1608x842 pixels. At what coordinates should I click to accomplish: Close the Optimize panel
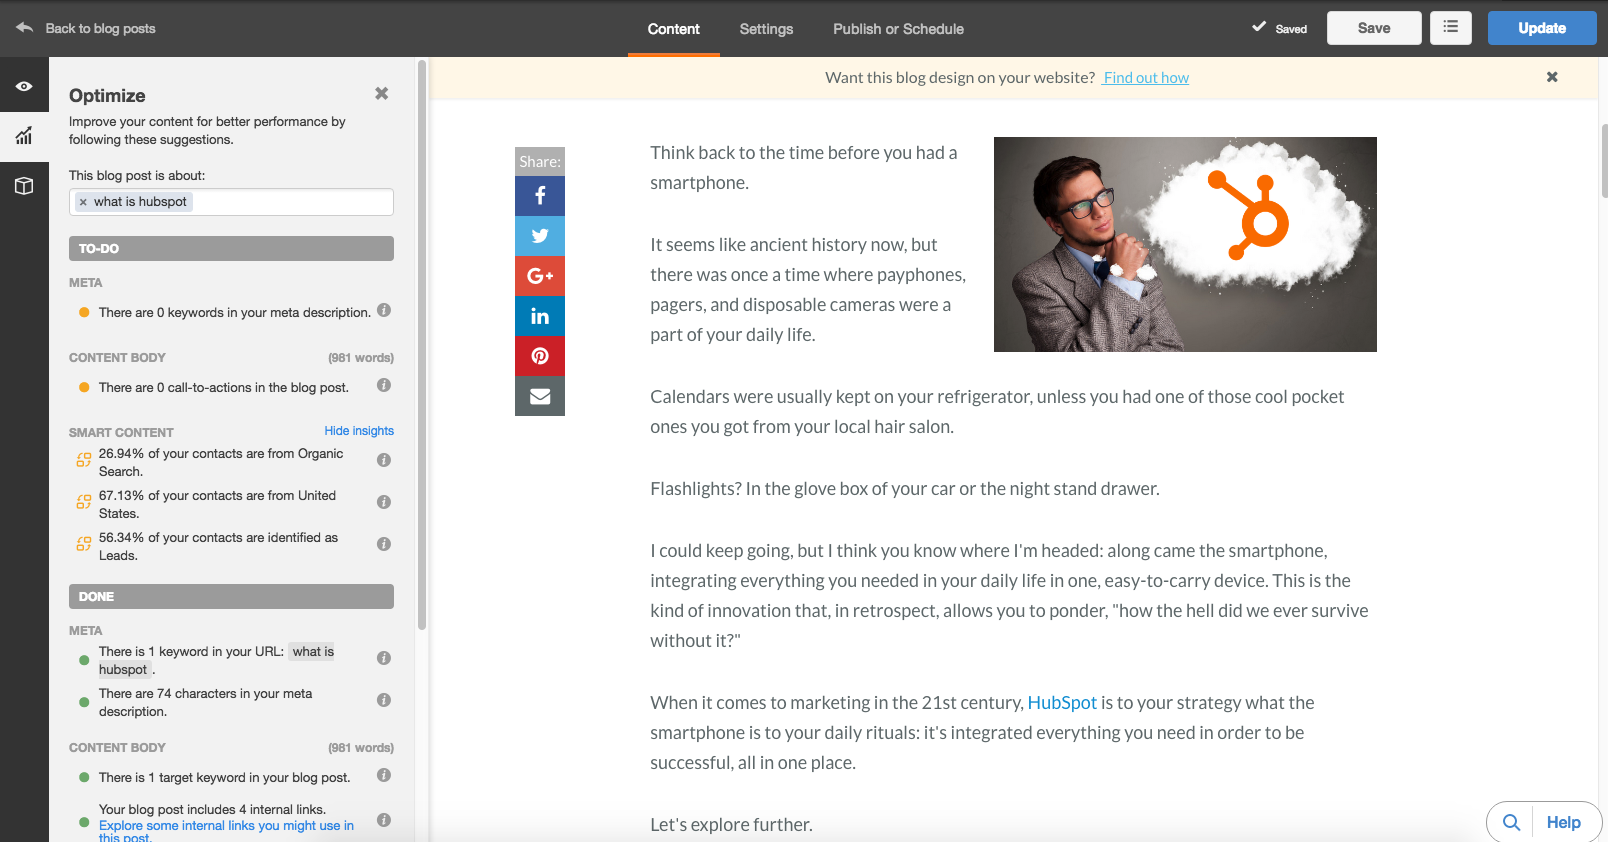click(381, 93)
